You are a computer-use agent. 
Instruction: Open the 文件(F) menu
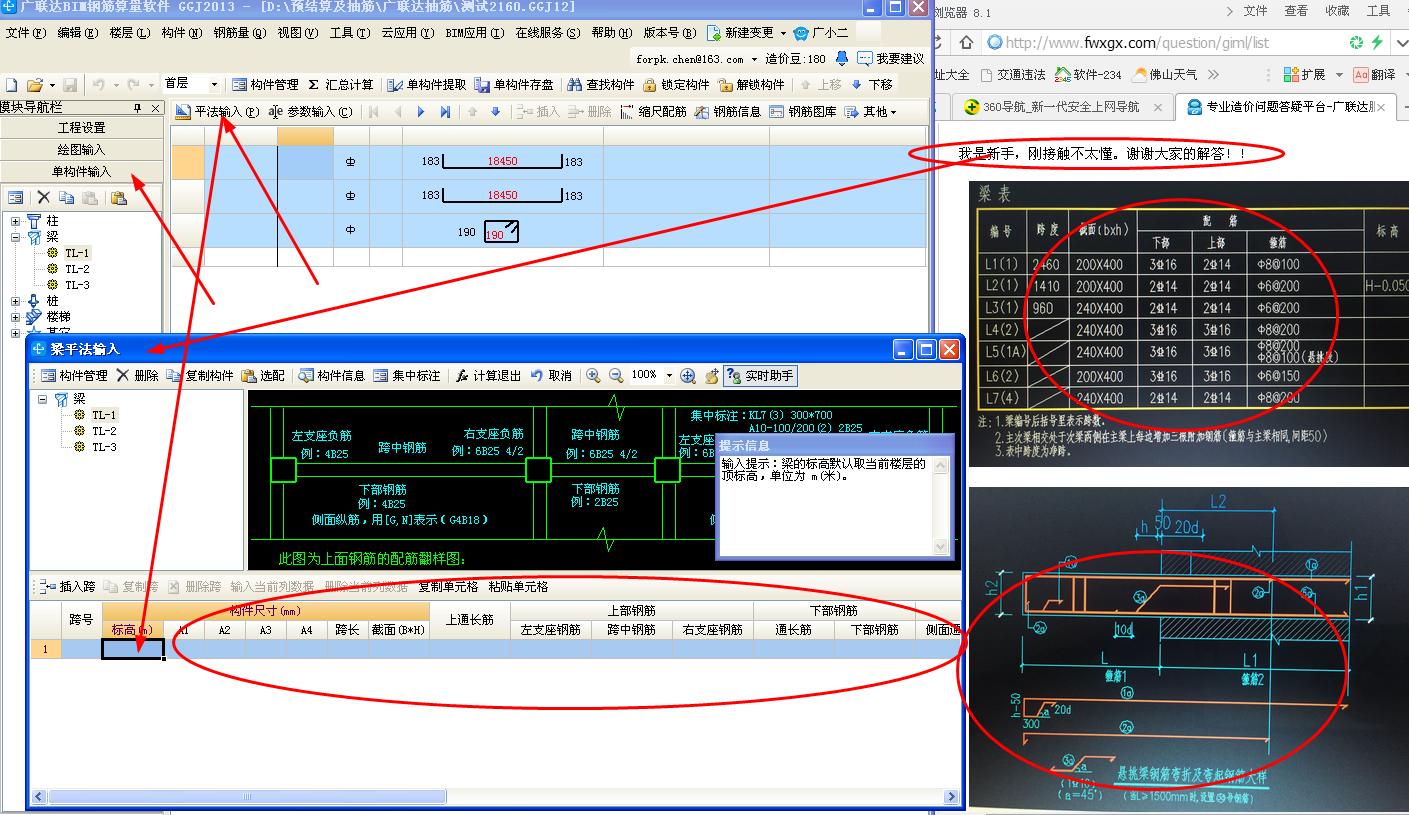click(26, 33)
